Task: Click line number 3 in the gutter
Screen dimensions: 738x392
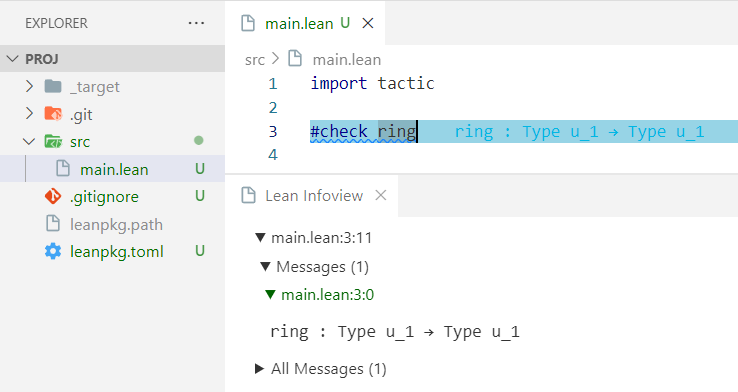Action: [273, 131]
